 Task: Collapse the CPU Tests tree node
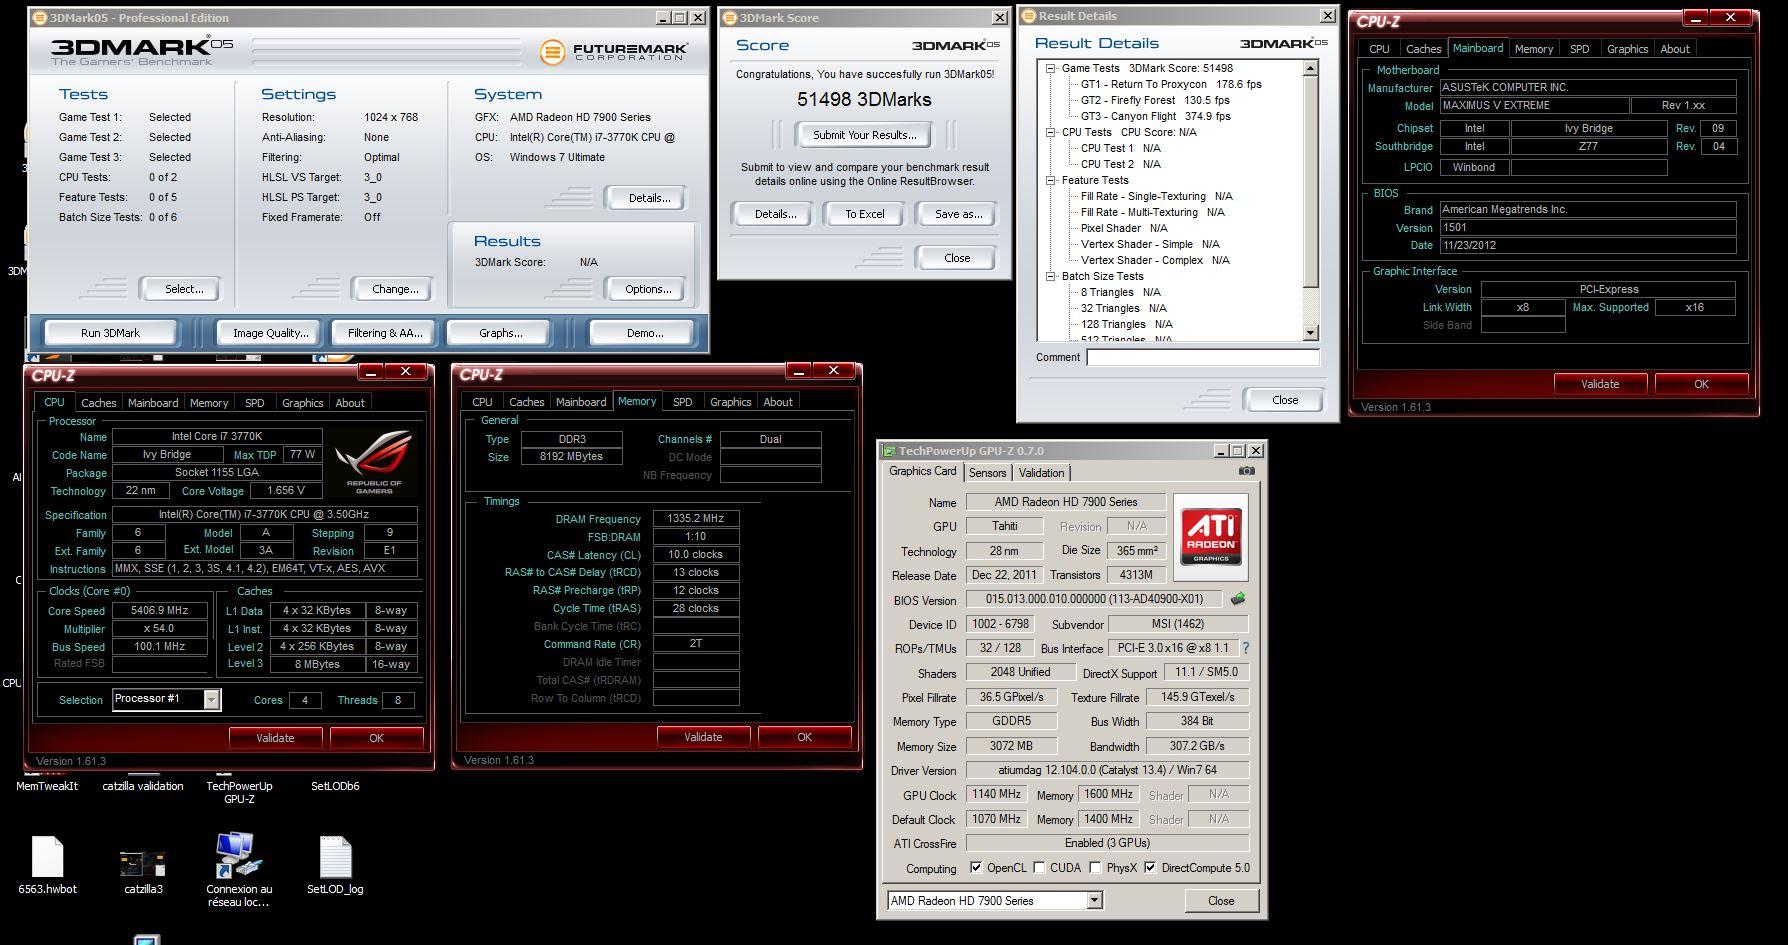click(1051, 132)
